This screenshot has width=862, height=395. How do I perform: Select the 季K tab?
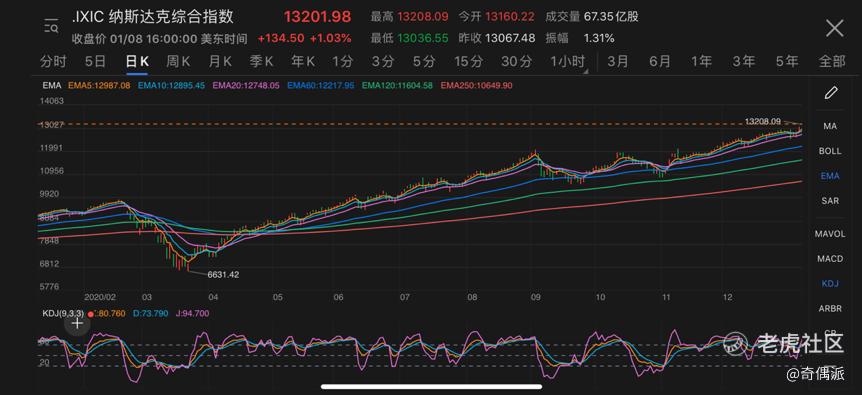coord(261,62)
